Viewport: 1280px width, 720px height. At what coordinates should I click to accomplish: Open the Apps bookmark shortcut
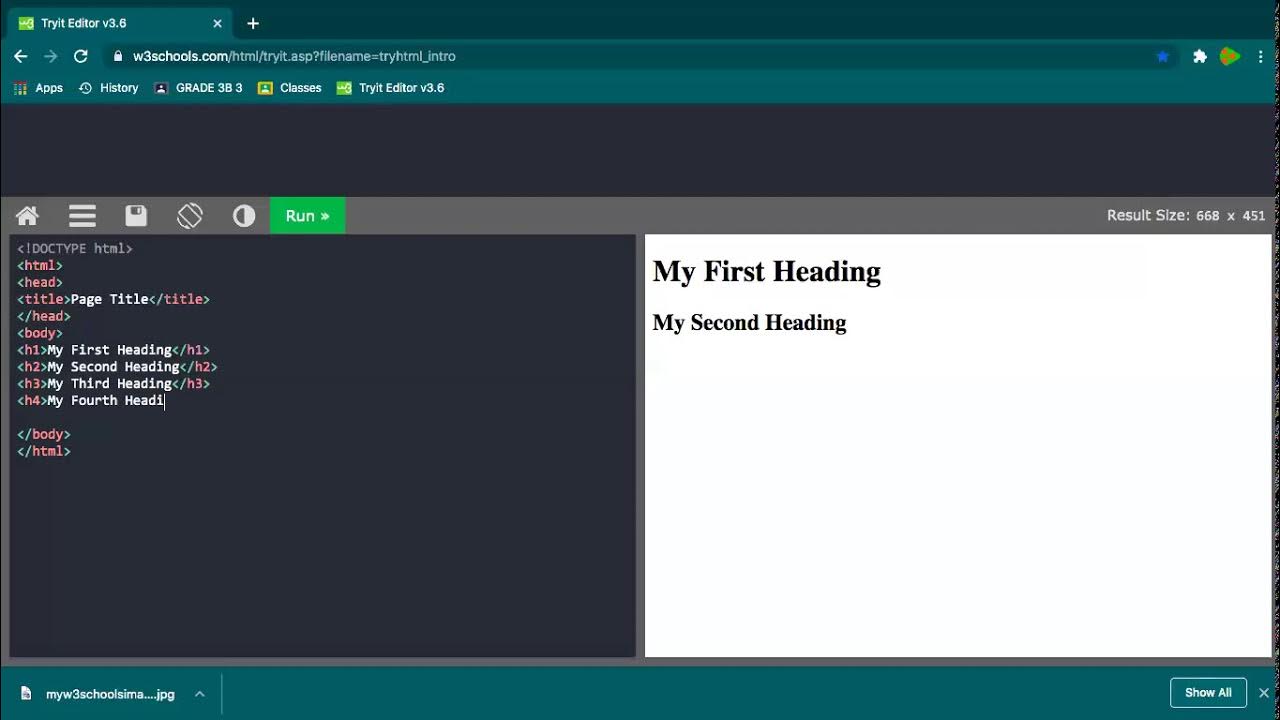tap(38, 88)
